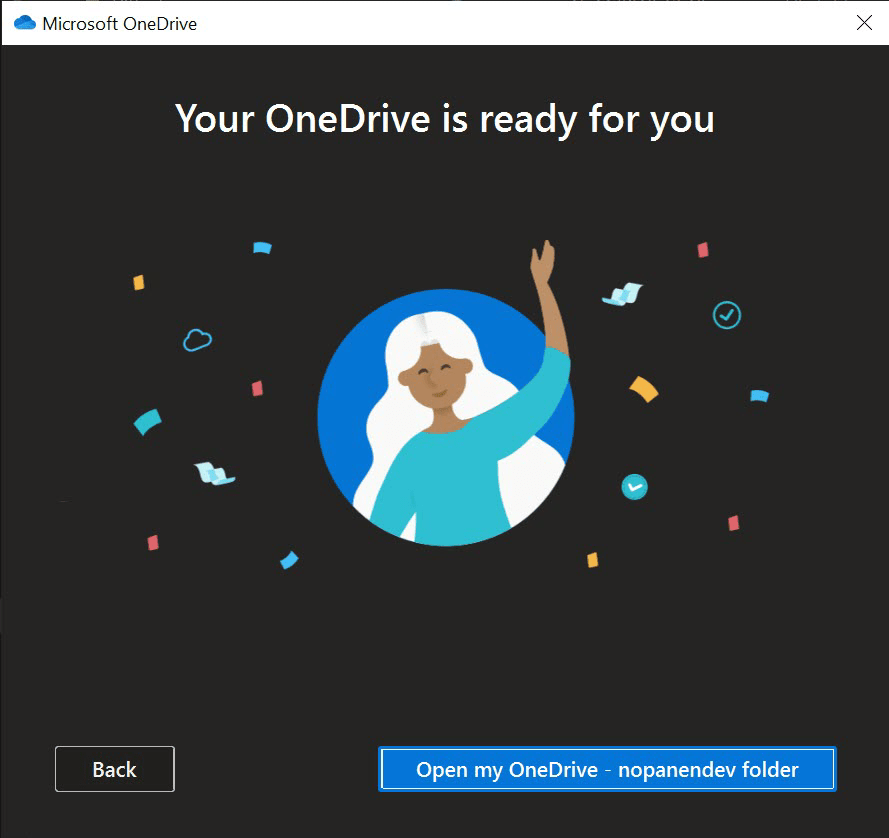
Task: Click the outlined checkmark circle icon
Action: point(726,315)
